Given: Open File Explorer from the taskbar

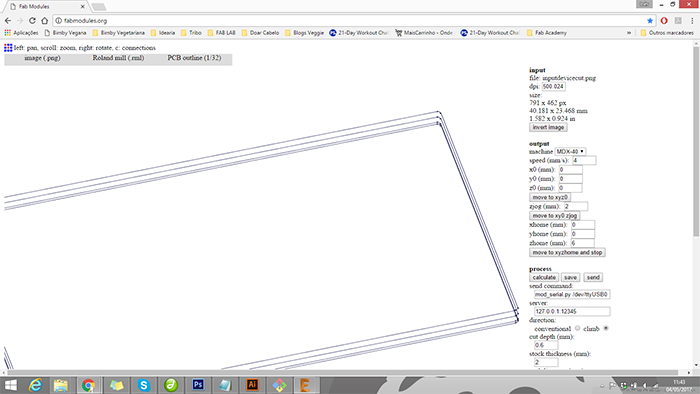Looking at the screenshot, I should [61, 385].
